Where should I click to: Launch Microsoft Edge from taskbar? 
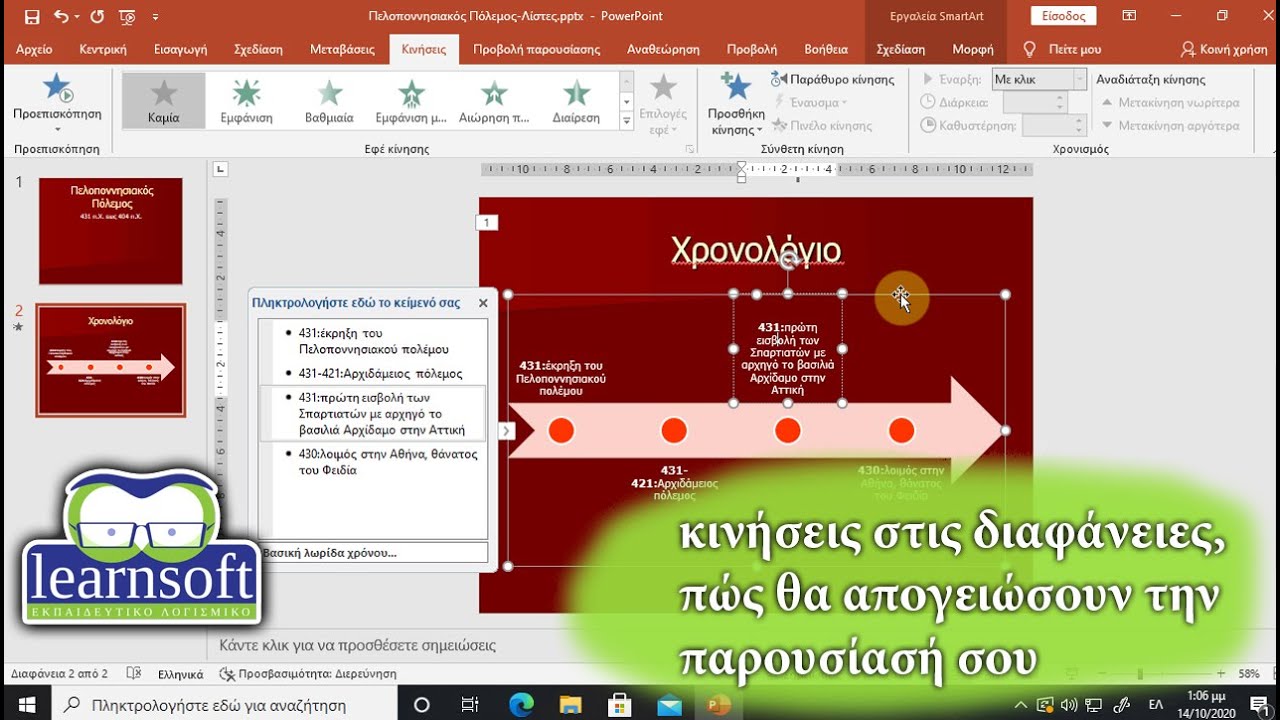click(x=521, y=705)
